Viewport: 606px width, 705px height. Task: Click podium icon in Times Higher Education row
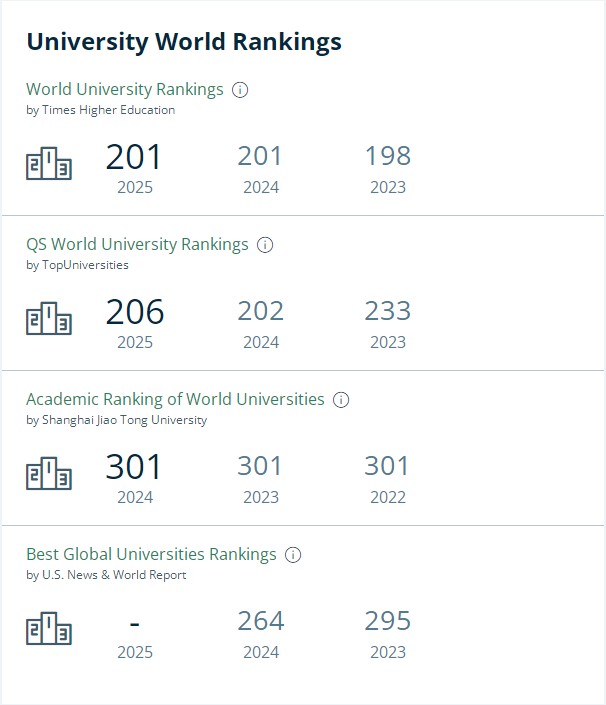pos(49,163)
